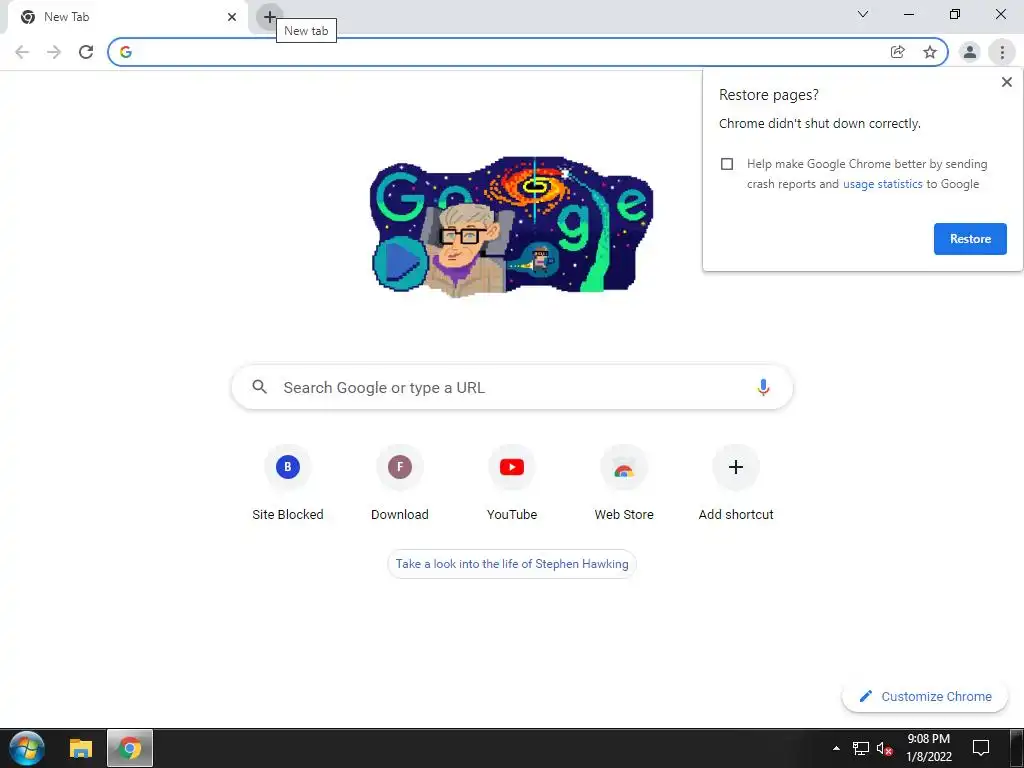Open the usage statistics link
The image size is (1024, 768).
click(x=882, y=184)
